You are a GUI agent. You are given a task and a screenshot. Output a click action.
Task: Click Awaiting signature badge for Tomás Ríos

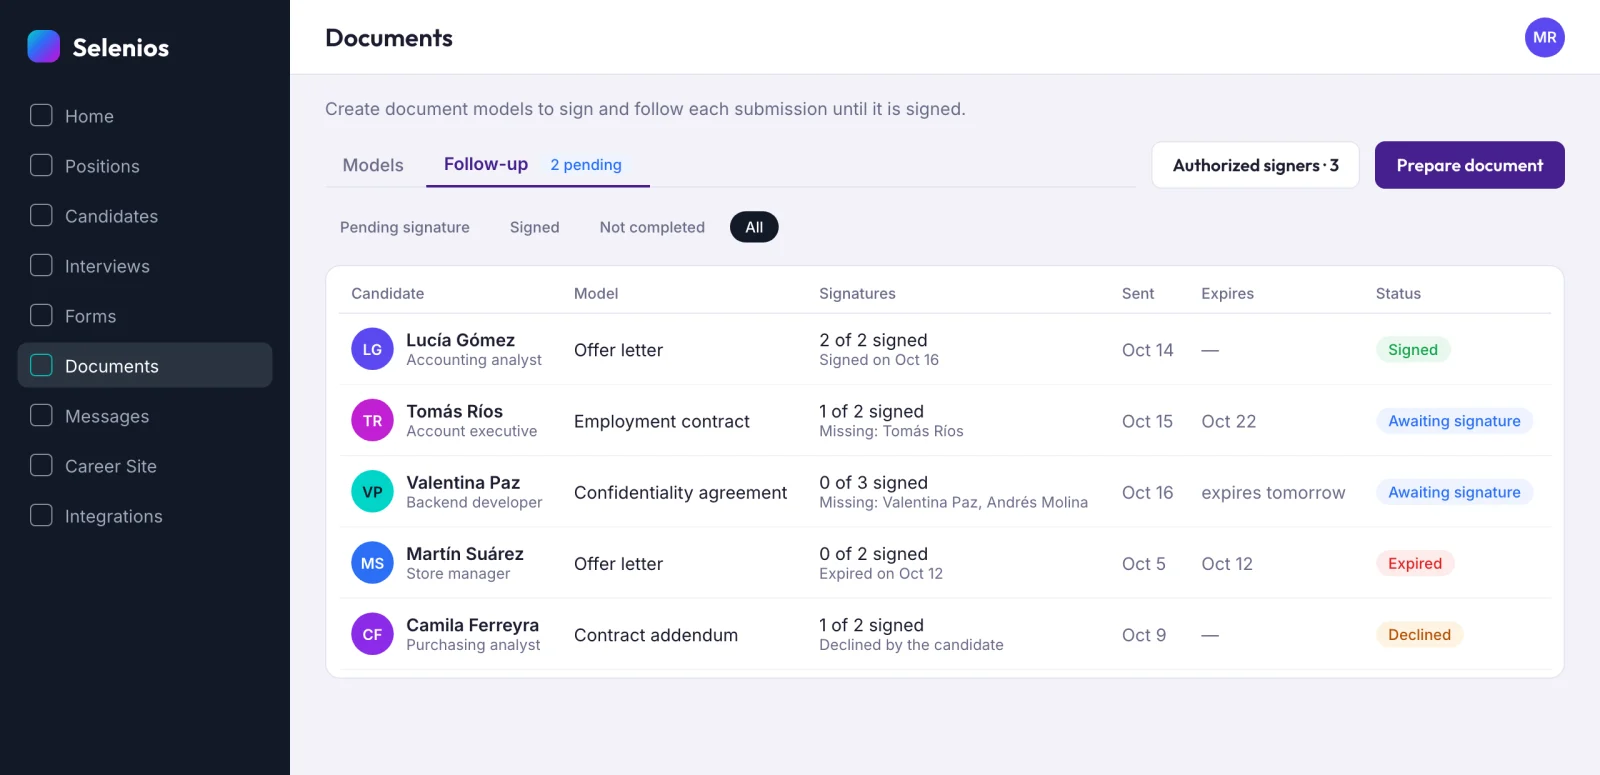(1454, 421)
